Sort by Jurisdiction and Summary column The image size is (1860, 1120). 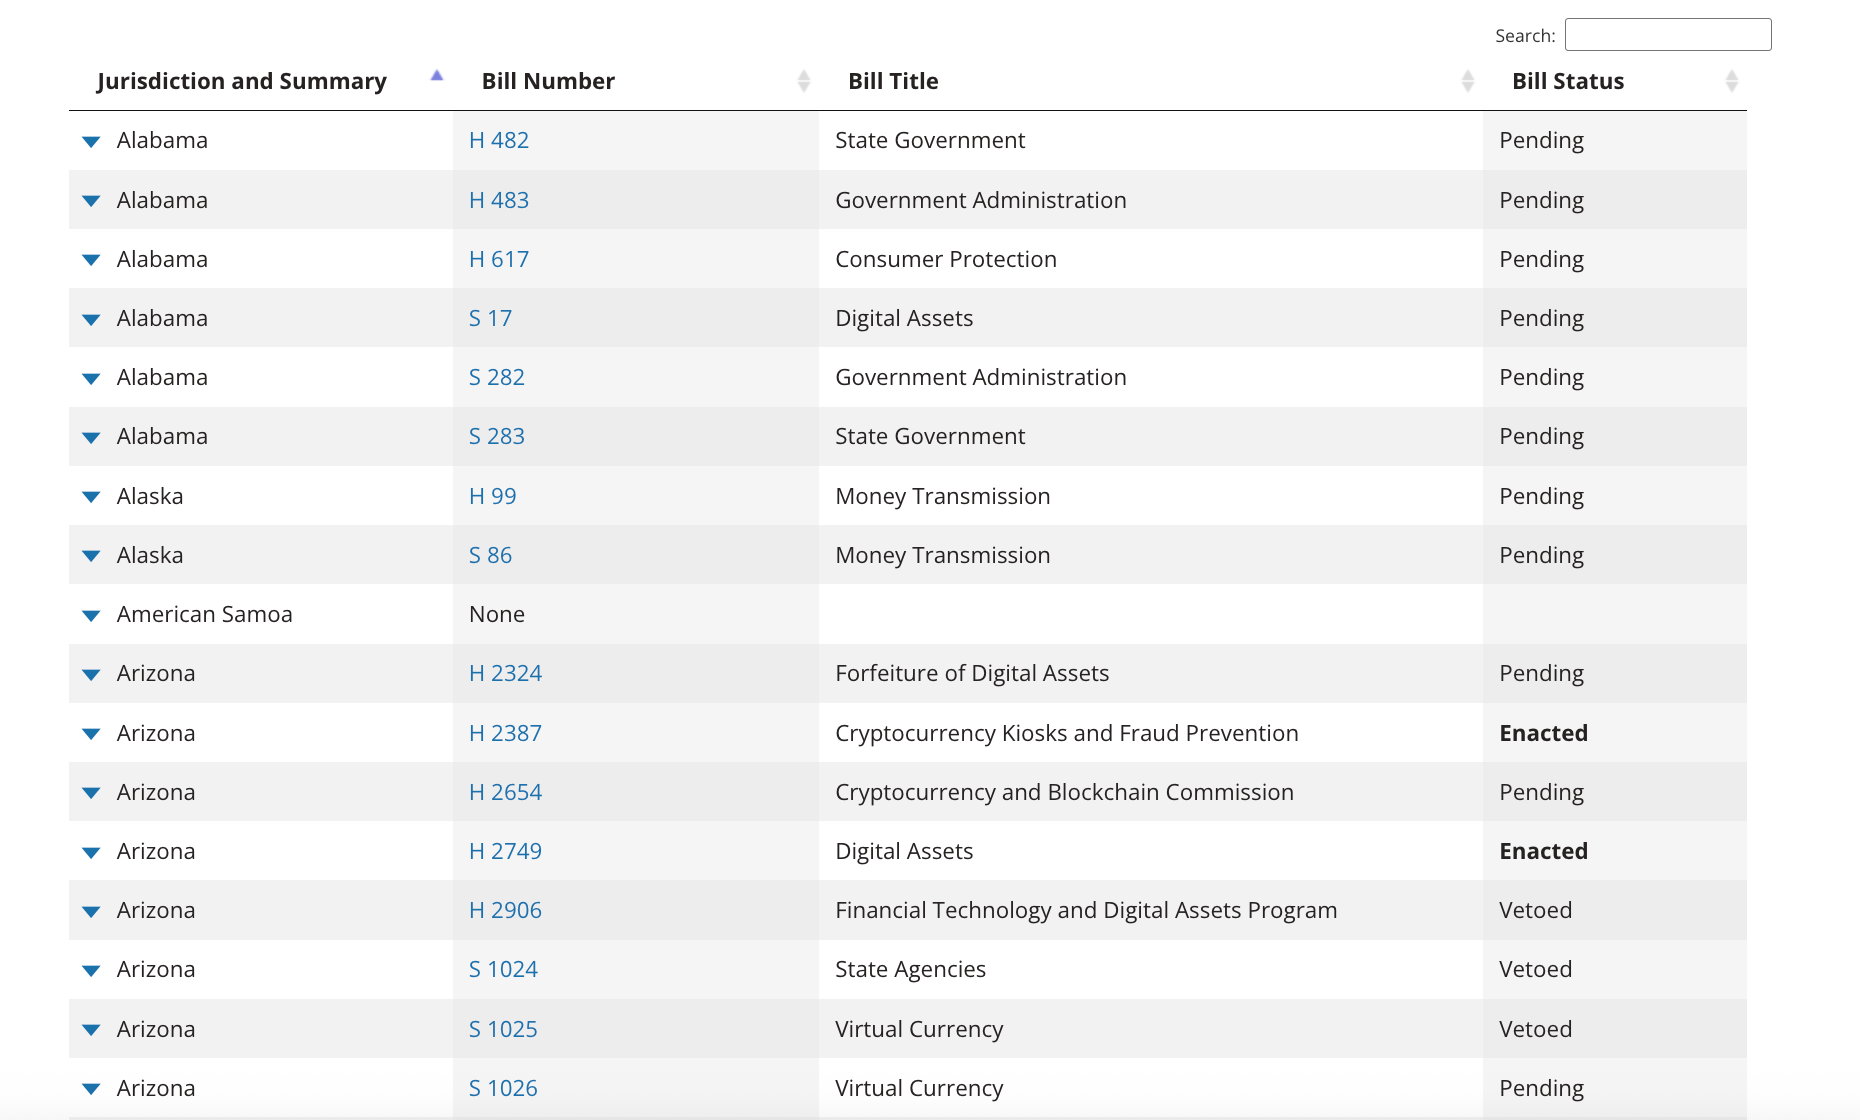coord(242,81)
